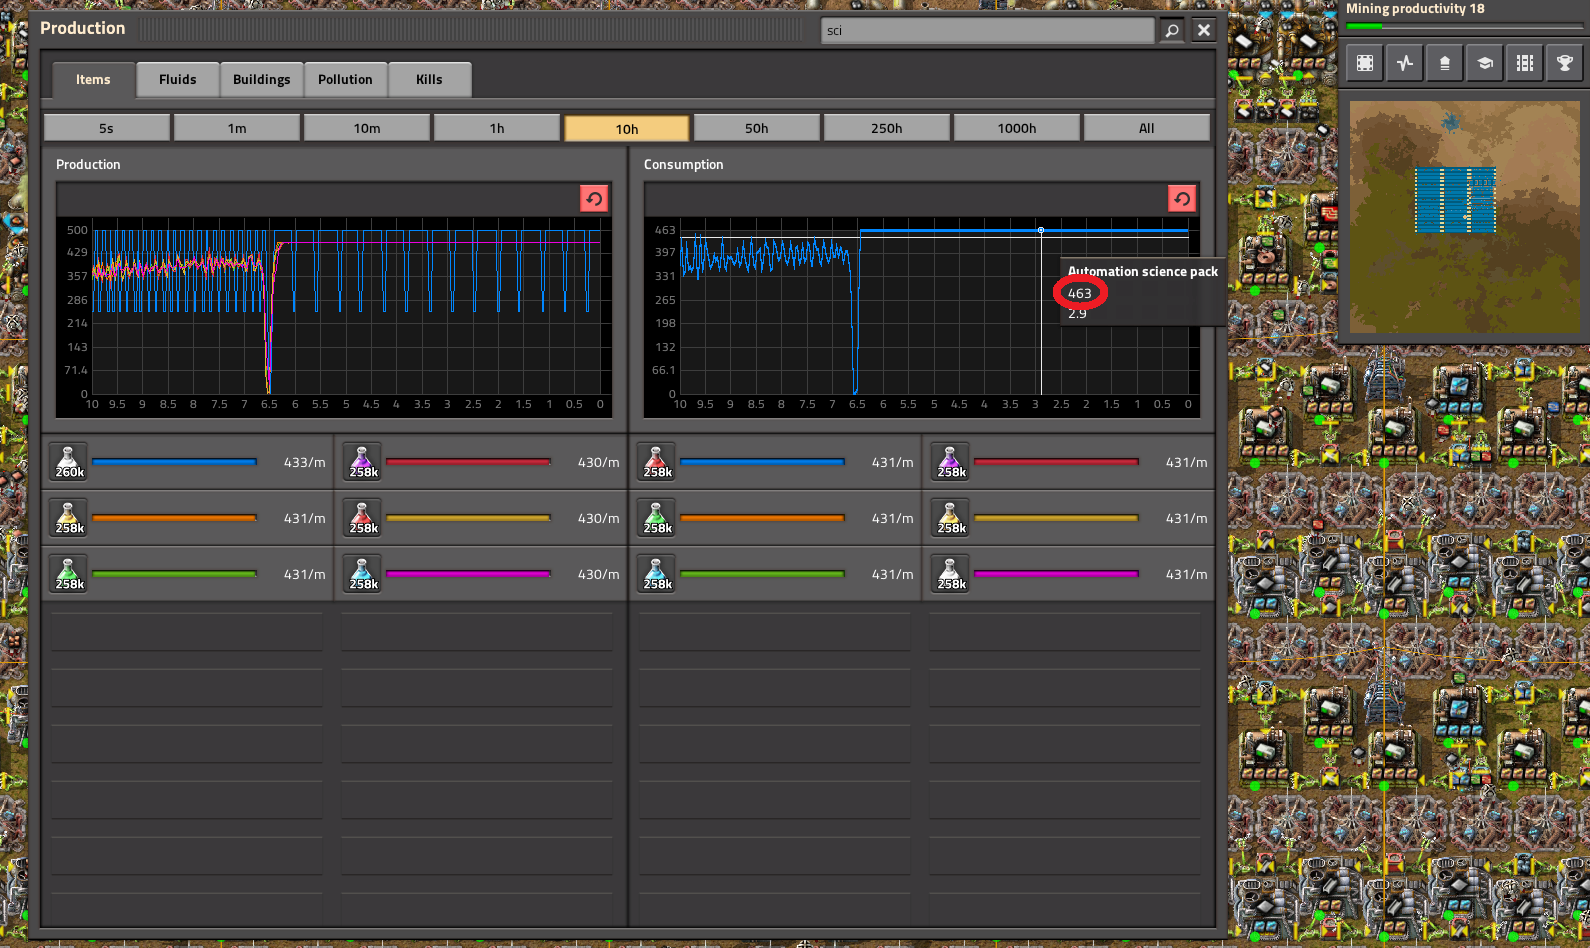The image size is (1590, 948).
Task: Open tips via graduation cap icon
Action: click(x=1485, y=63)
